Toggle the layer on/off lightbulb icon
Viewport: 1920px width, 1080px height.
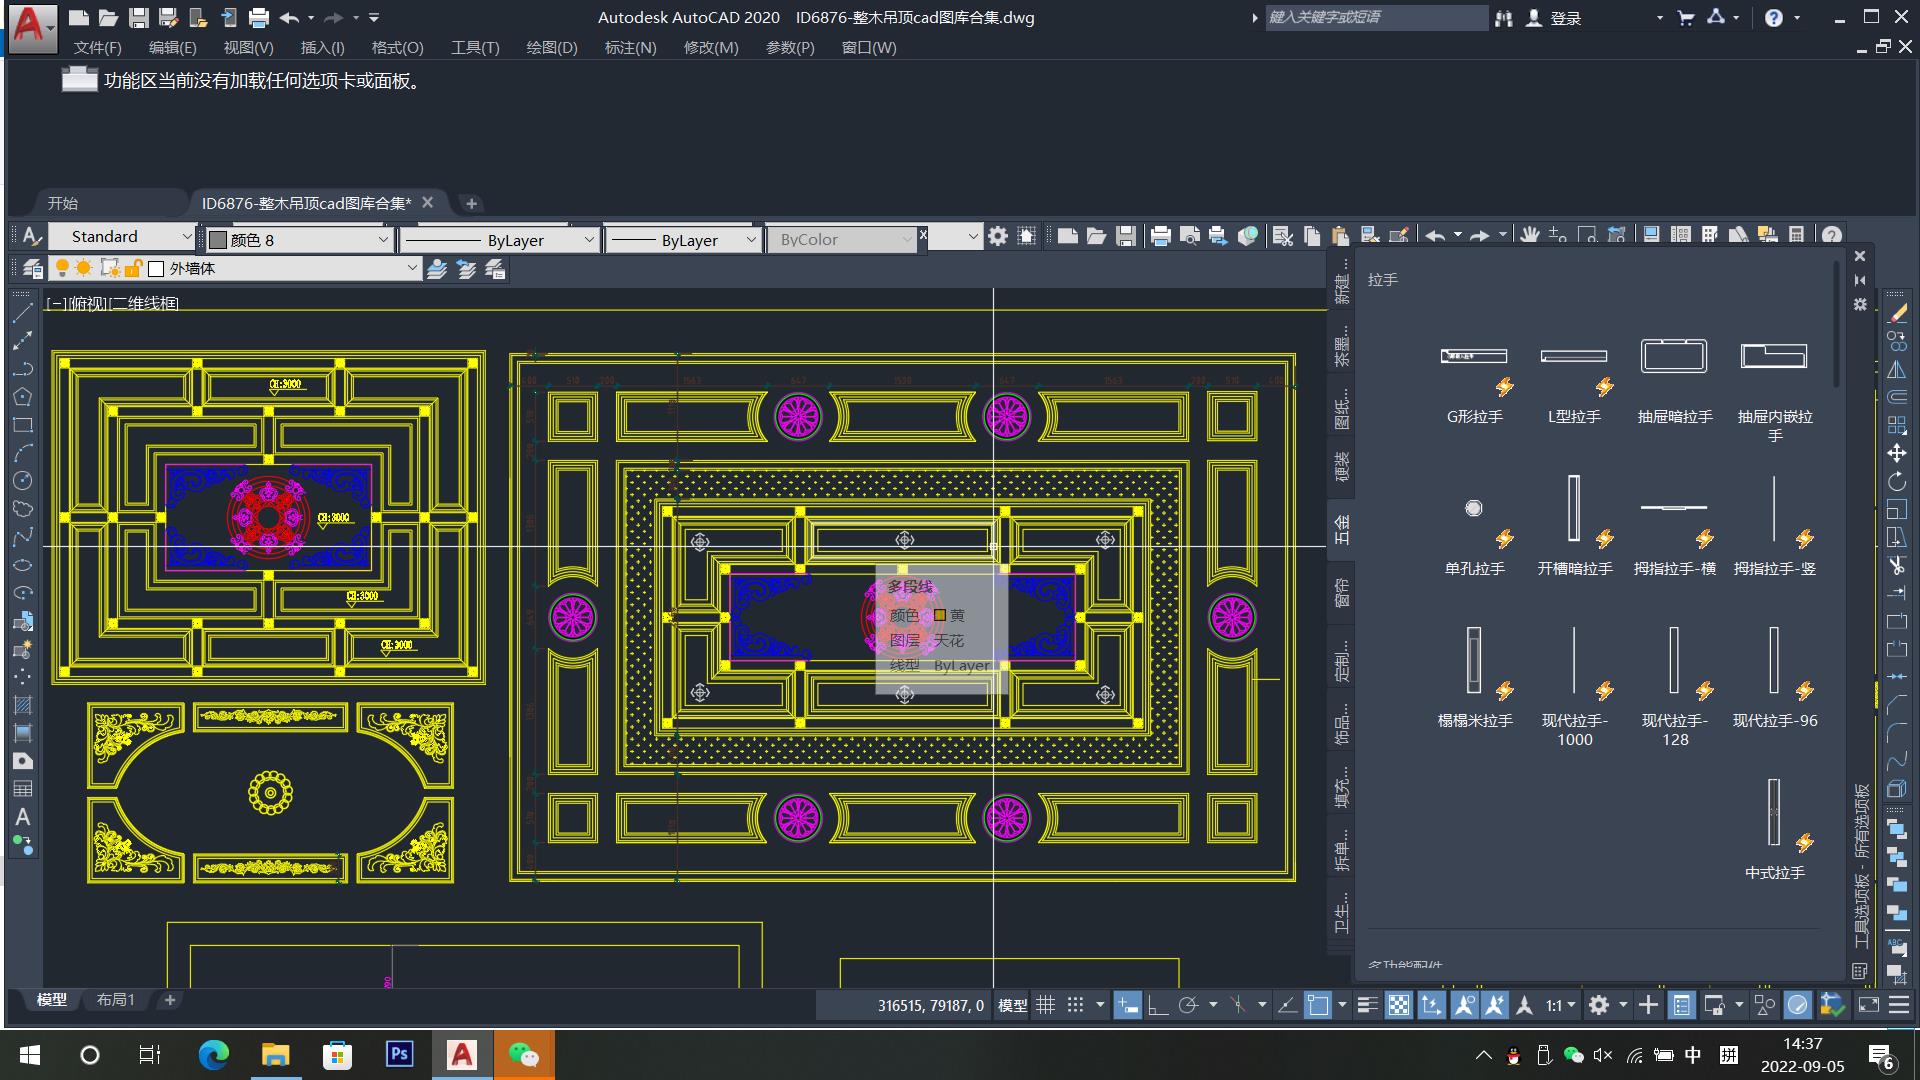62,268
